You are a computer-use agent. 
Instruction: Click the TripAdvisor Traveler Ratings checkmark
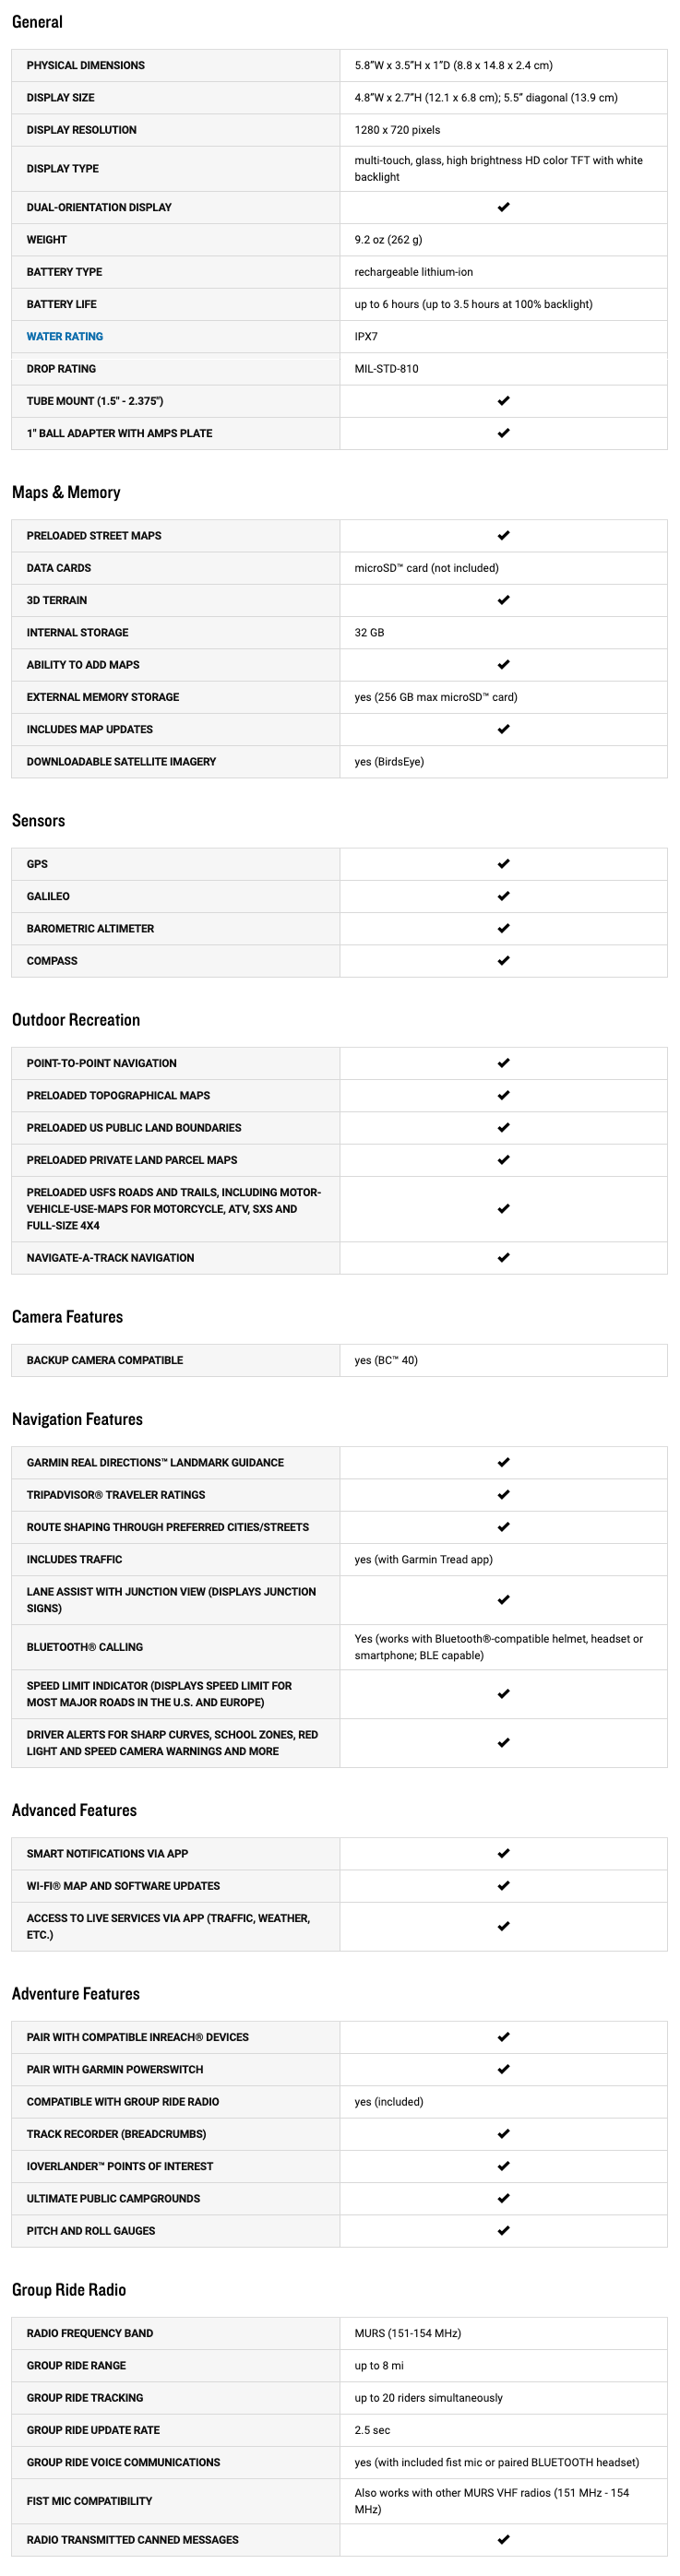(503, 1494)
